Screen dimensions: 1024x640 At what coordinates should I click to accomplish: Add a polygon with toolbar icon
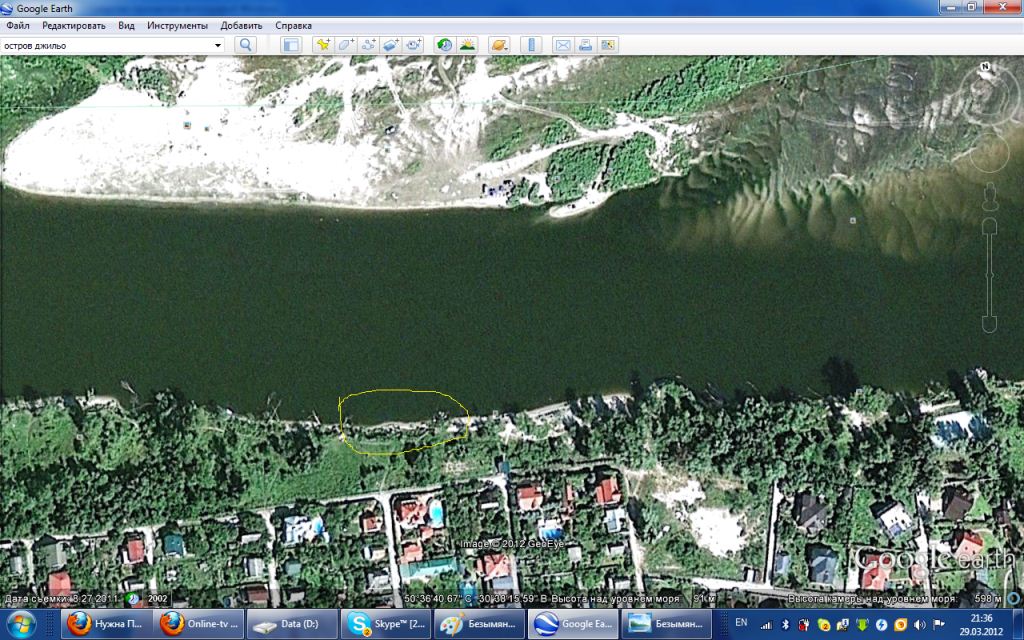[x=346, y=45]
